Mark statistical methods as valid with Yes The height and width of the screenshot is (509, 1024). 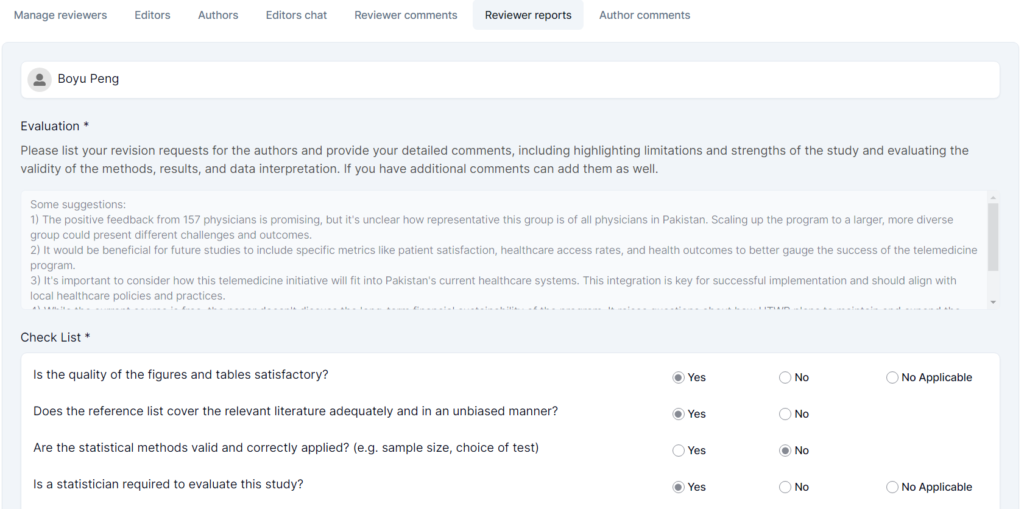coord(679,451)
